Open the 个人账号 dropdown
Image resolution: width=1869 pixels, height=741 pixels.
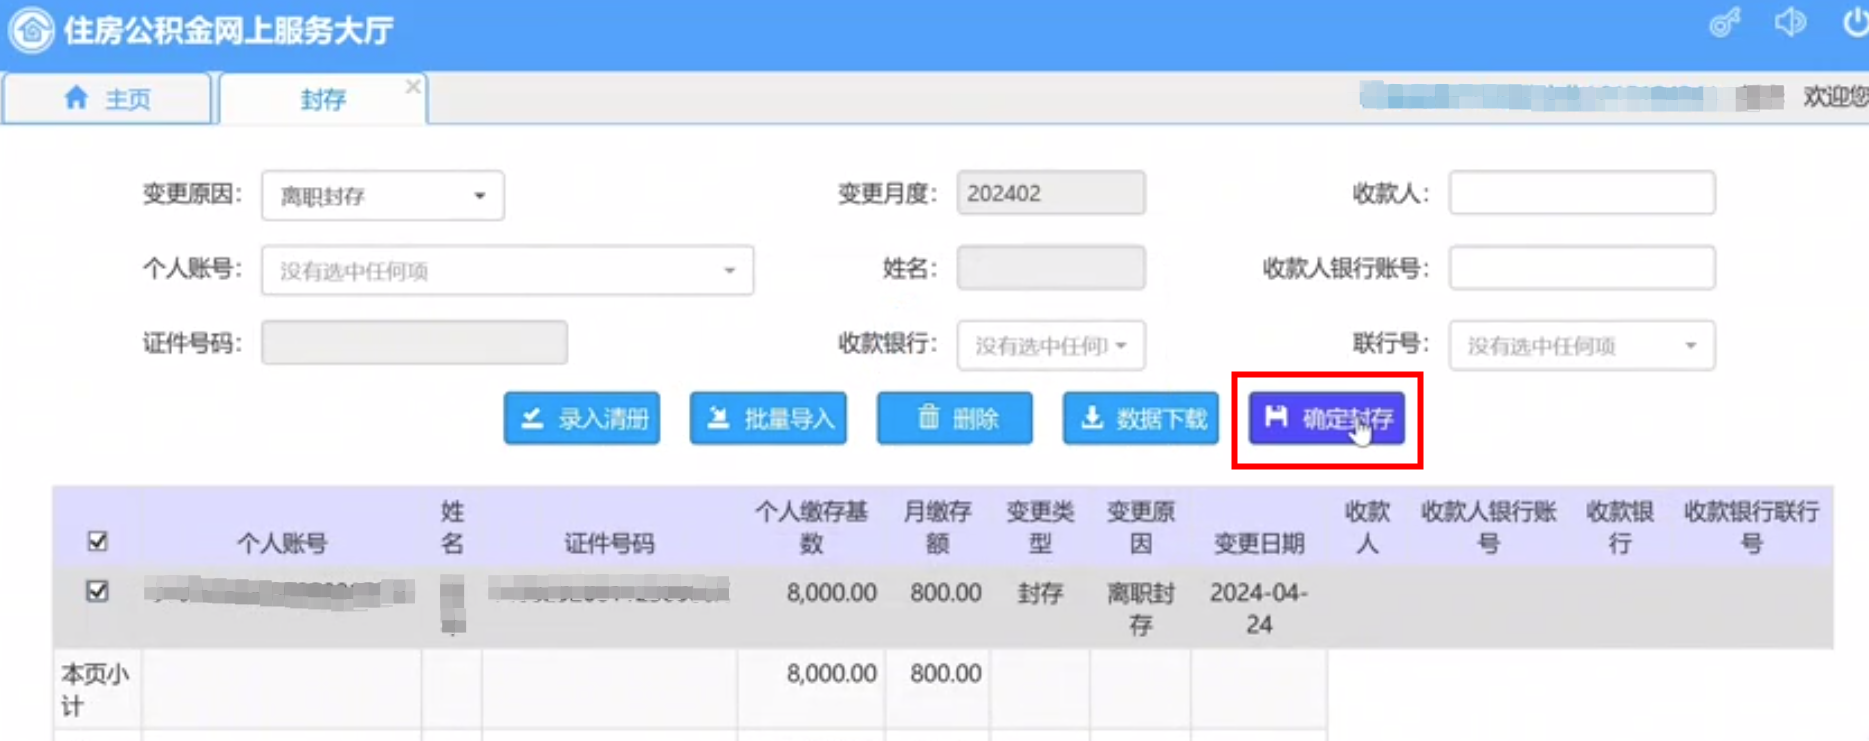coord(508,270)
